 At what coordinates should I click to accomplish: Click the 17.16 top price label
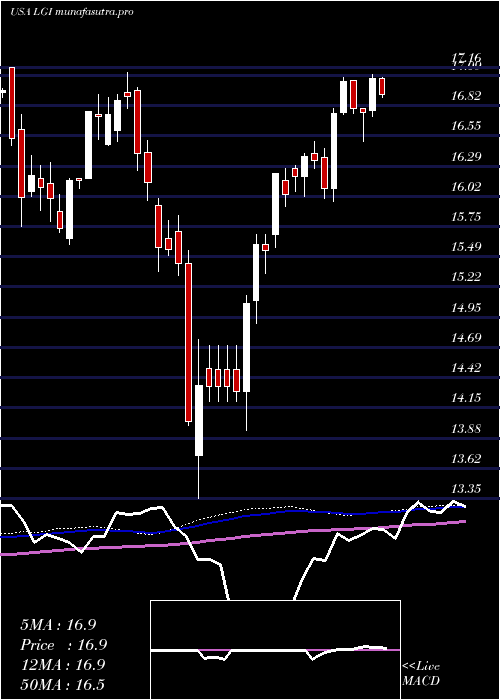(x=467, y=57)
